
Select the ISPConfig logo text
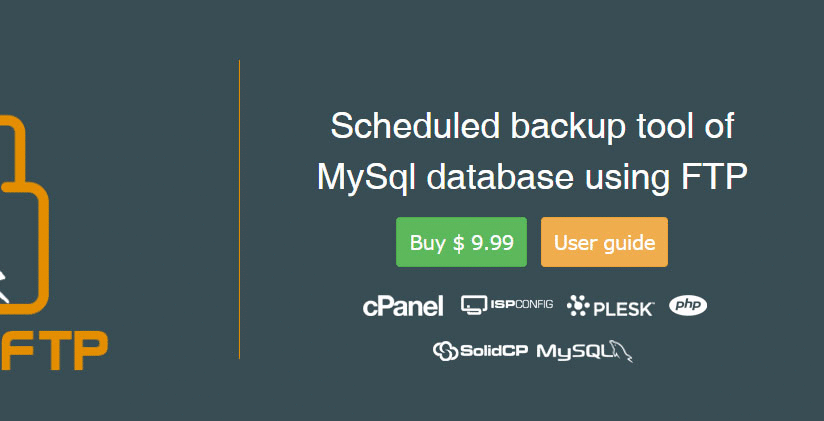coord(520,304)
